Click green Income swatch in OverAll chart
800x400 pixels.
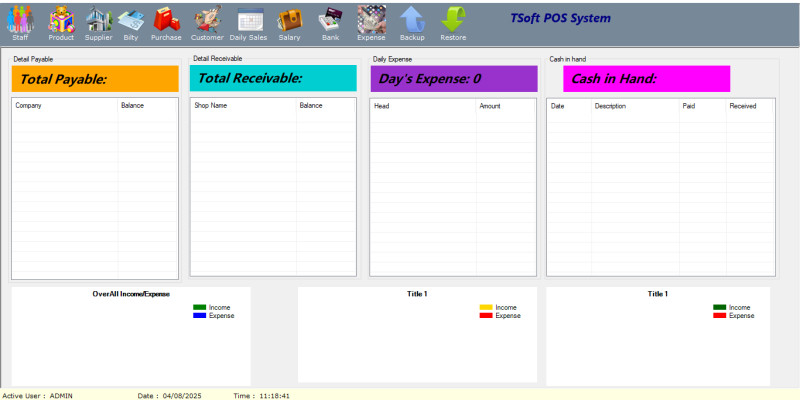[x=199, y=307]
